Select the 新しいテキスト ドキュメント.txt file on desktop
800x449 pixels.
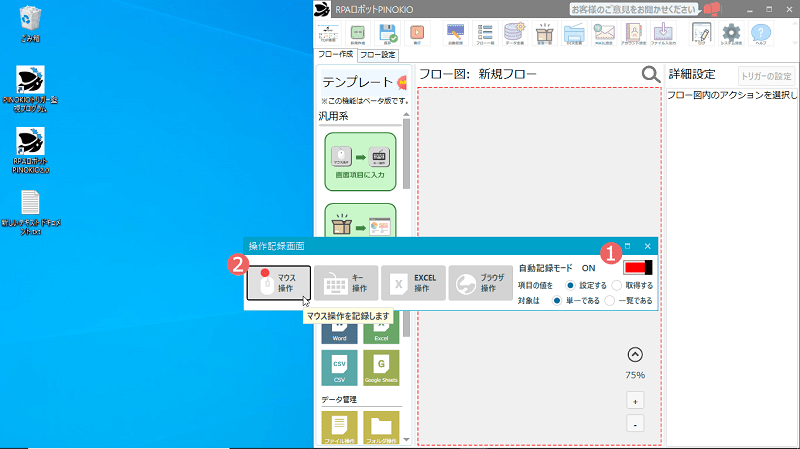coord(30,212)
